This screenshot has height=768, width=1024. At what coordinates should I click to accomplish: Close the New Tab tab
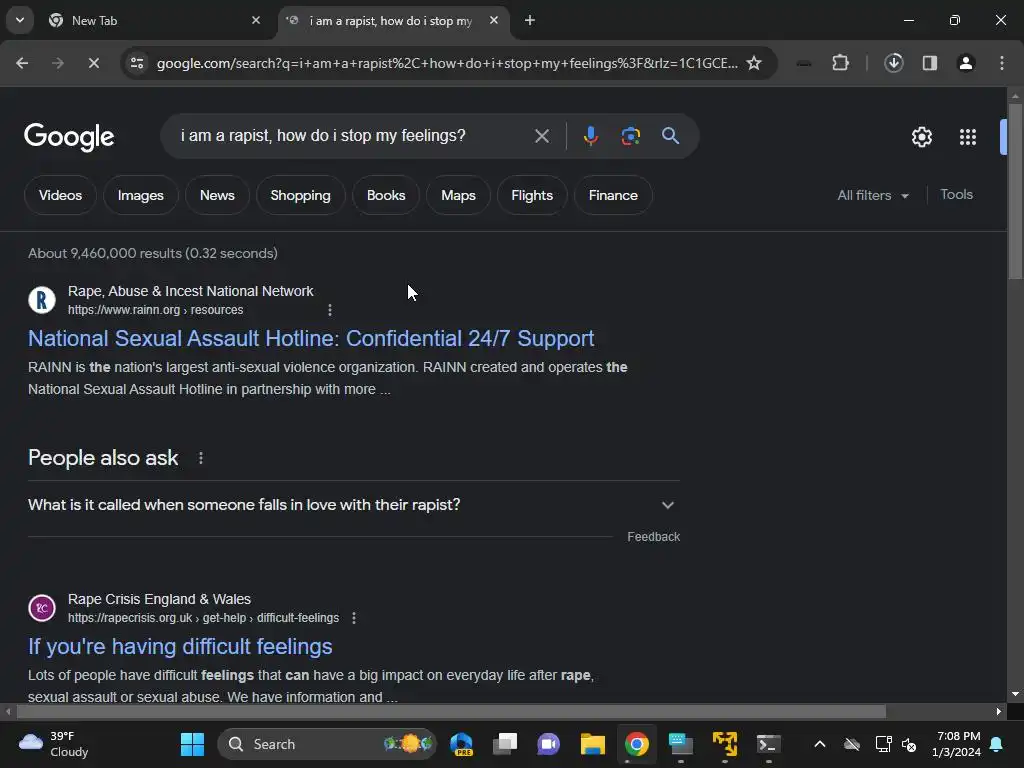point(256,20)
